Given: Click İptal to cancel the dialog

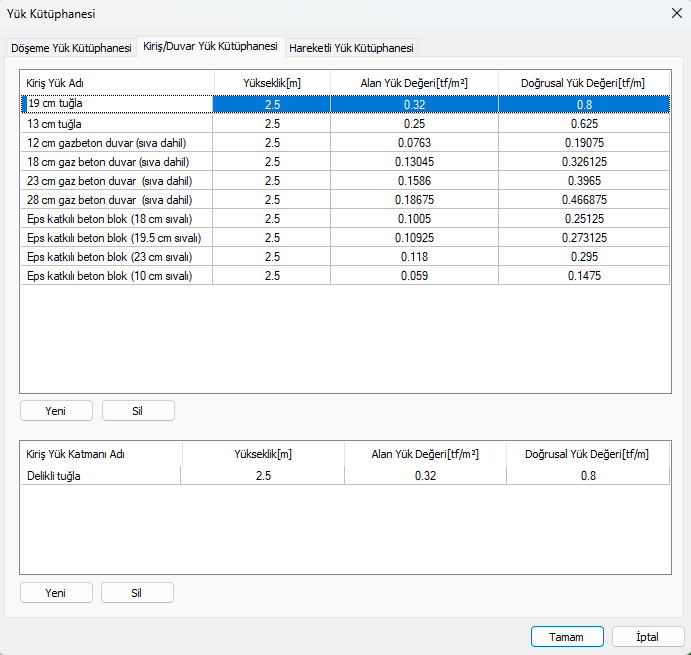Looking at the screenshot, I should 647,637.
